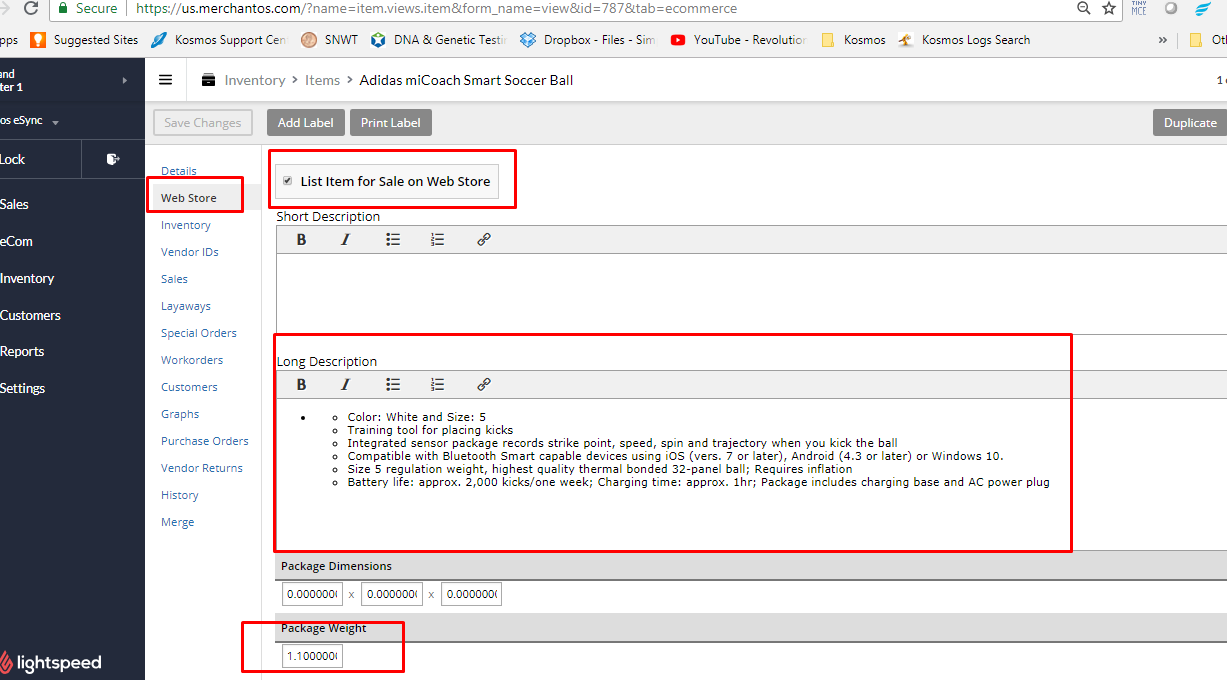The height and width of the screenshot is (680, 1227).
Task: Show the Graphs tab
Action: pyautogui.click(x=180, y=414)
